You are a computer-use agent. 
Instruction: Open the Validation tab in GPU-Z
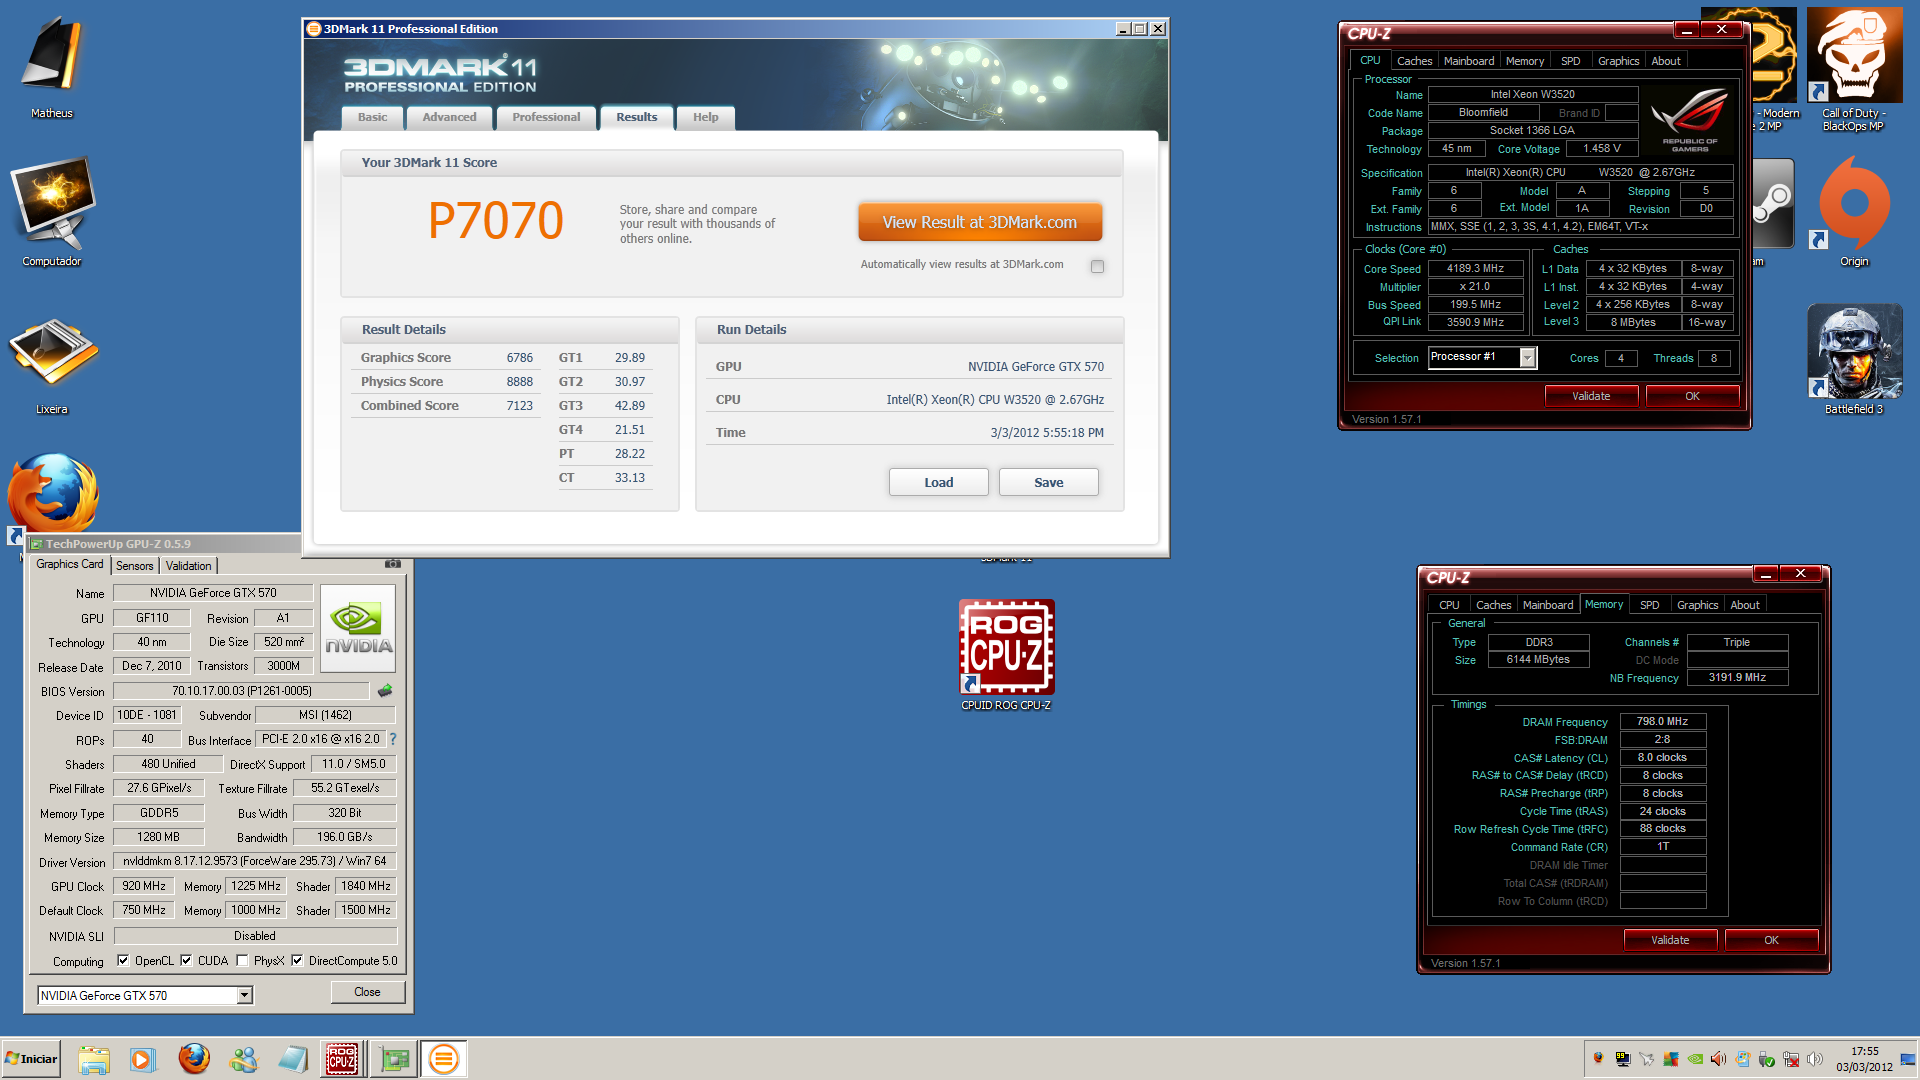click(x=188, y=566)
